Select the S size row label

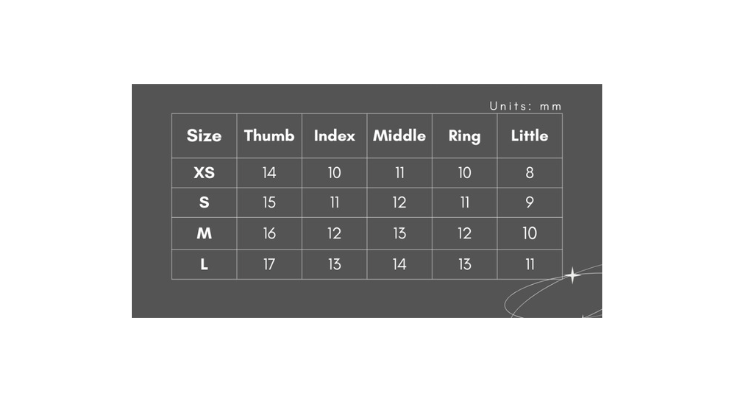[204, 203]
